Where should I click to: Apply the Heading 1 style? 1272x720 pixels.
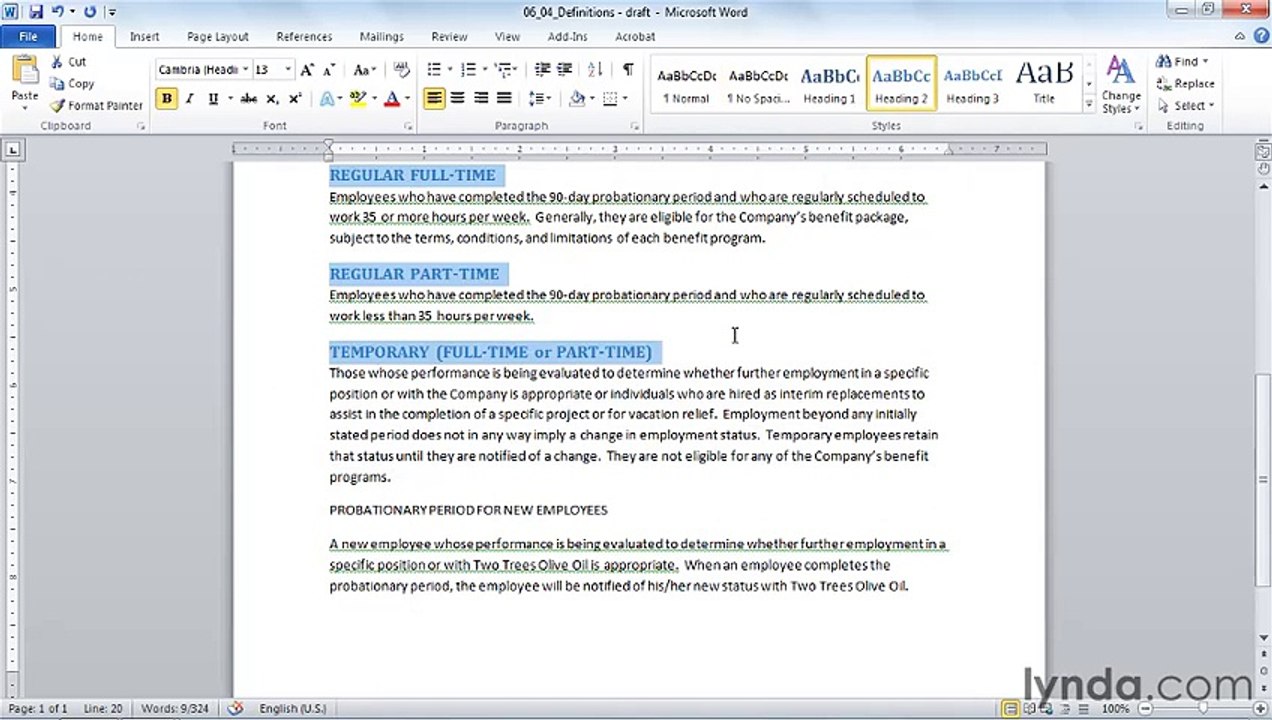[829, 84]
